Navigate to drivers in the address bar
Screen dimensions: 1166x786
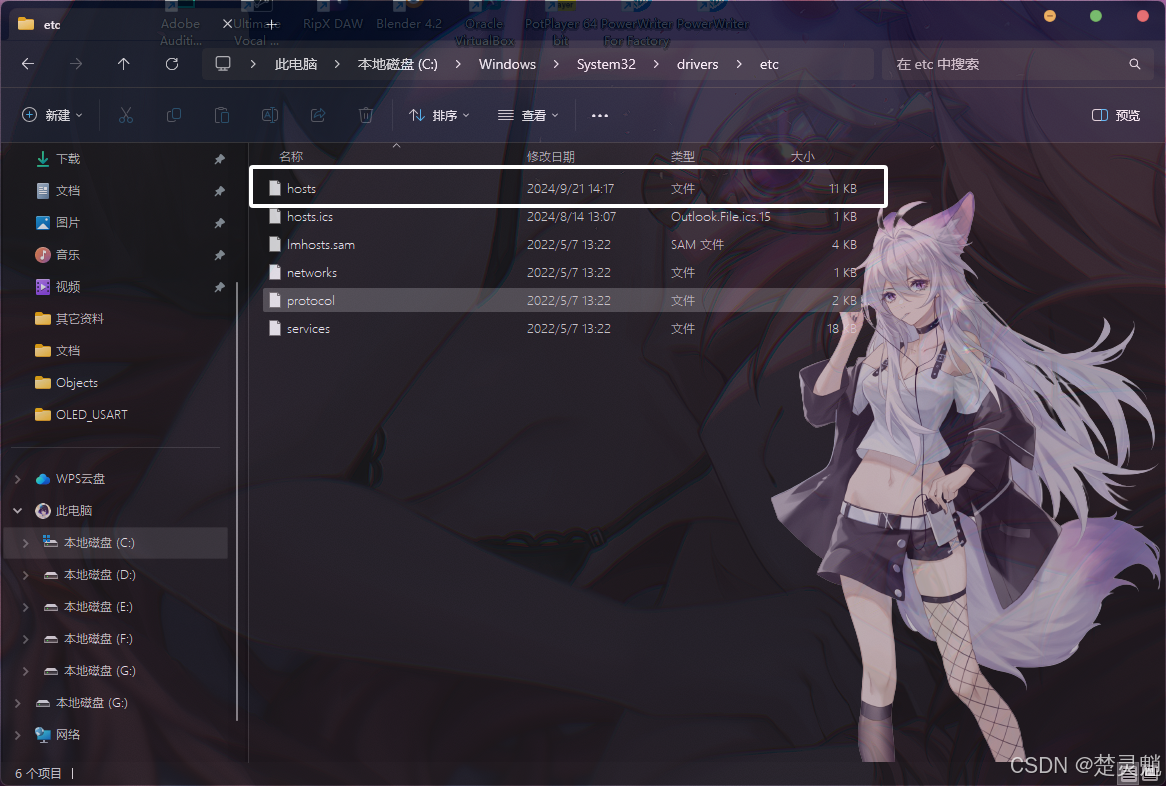click(698, 64)
